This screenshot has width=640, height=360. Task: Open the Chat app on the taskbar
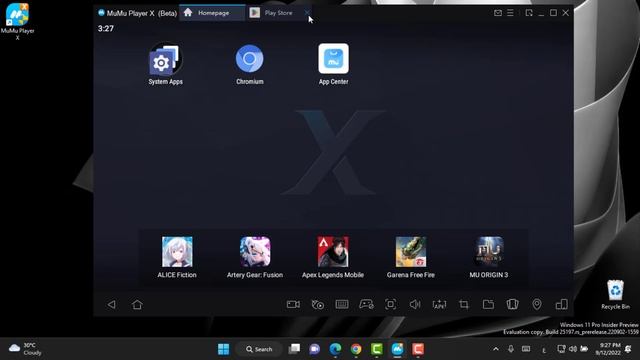[x=314, y=349]
